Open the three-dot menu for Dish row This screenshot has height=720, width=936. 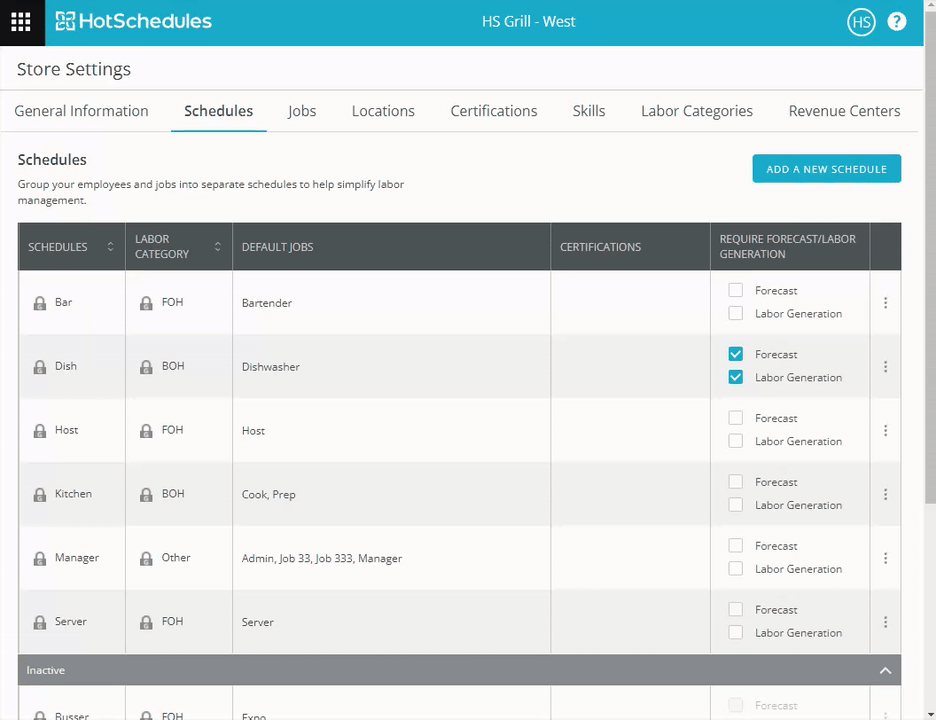(x=885, y=367)
